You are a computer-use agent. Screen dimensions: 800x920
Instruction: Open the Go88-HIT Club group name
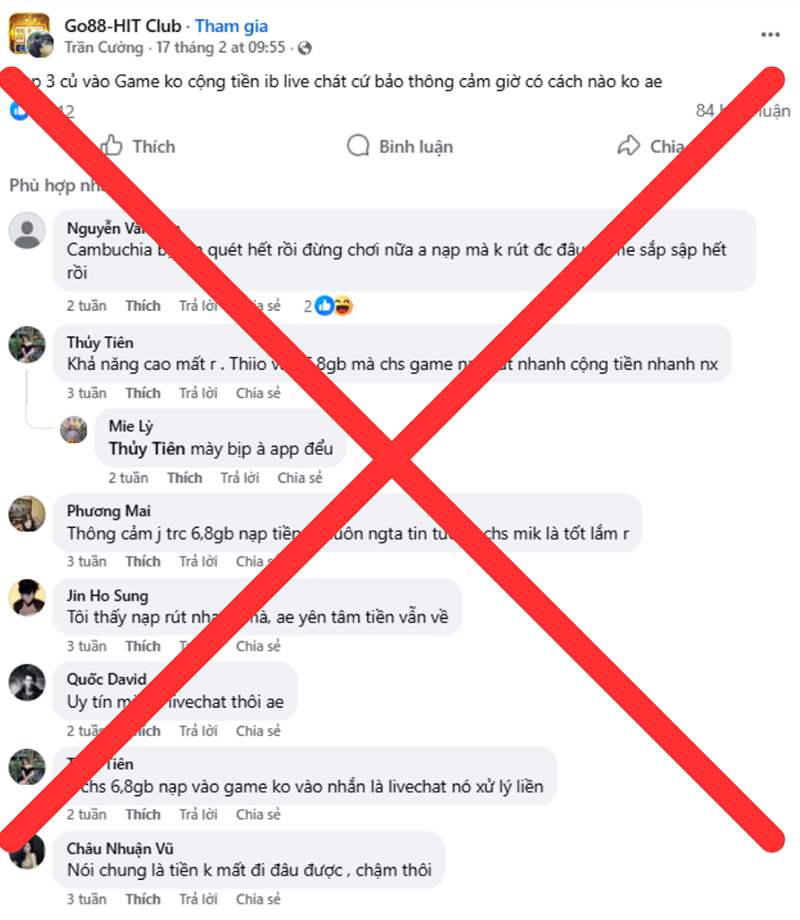point(123,26)
